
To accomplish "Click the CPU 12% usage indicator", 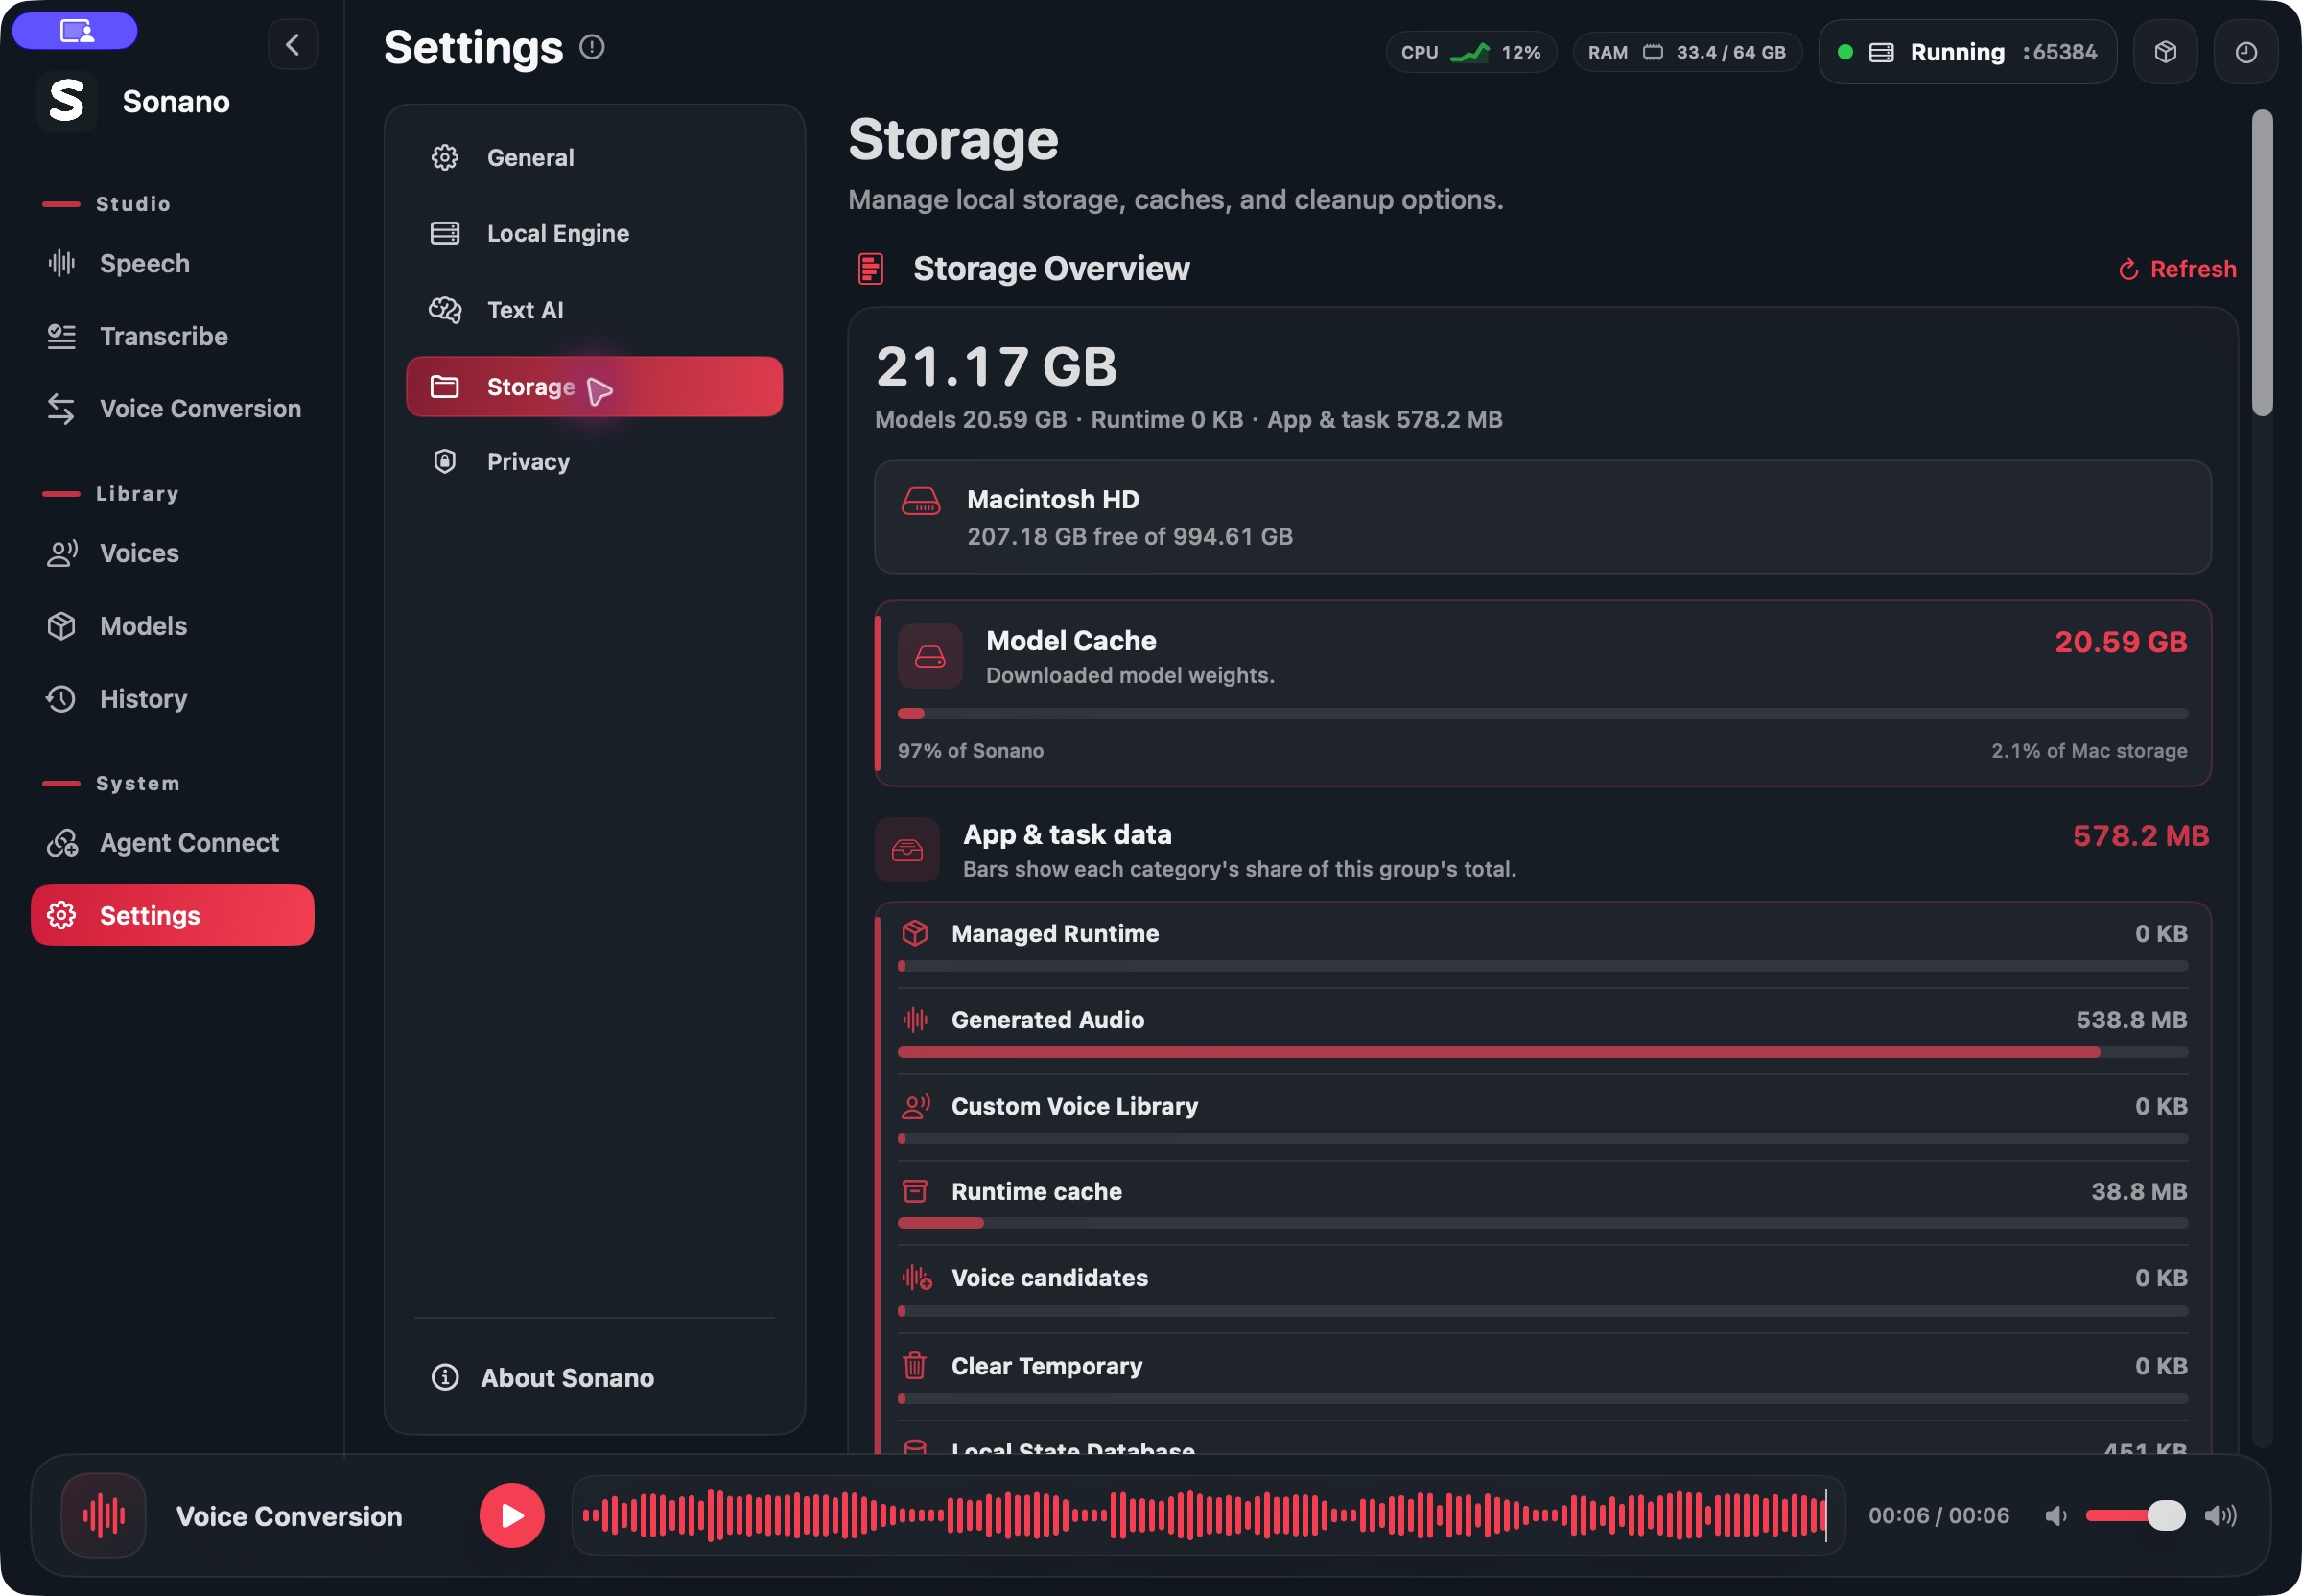I will [1471, 52].
